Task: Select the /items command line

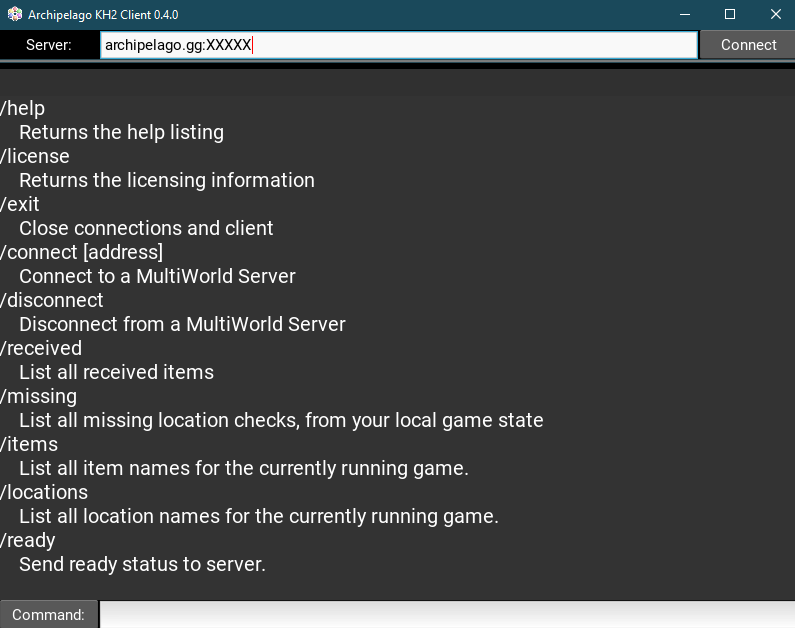Action: coord(29,444)
